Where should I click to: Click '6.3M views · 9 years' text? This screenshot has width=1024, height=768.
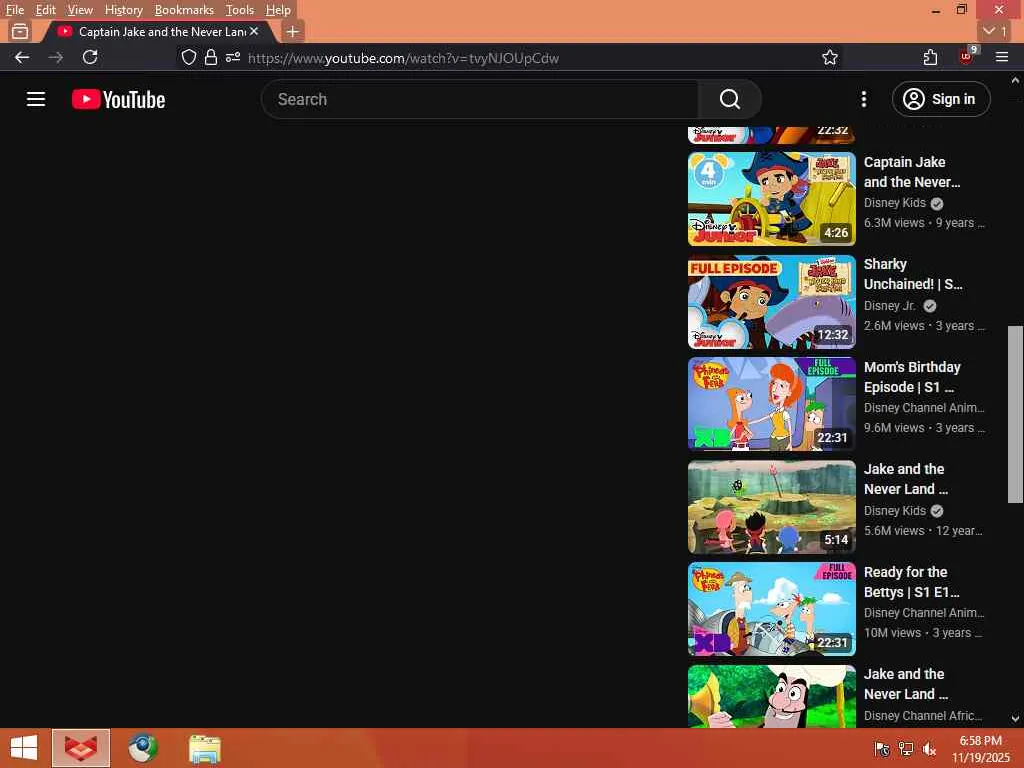924,223
